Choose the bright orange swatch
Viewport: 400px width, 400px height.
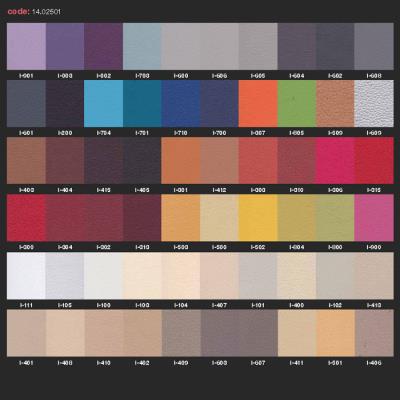[258, 104]
